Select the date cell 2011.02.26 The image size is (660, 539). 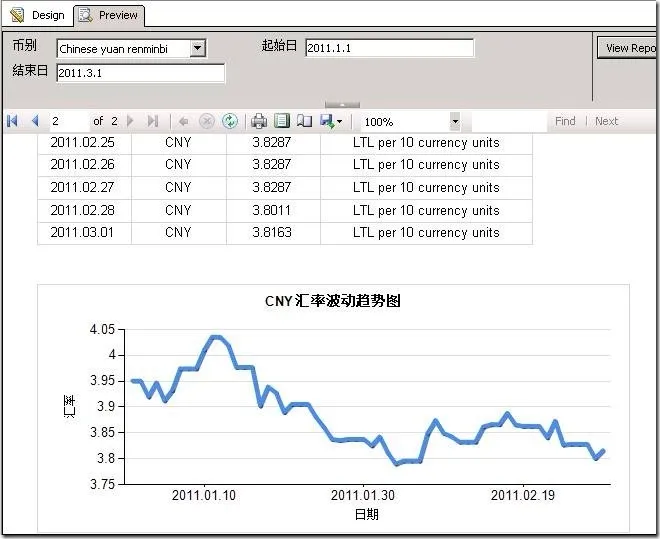(82, 164)
